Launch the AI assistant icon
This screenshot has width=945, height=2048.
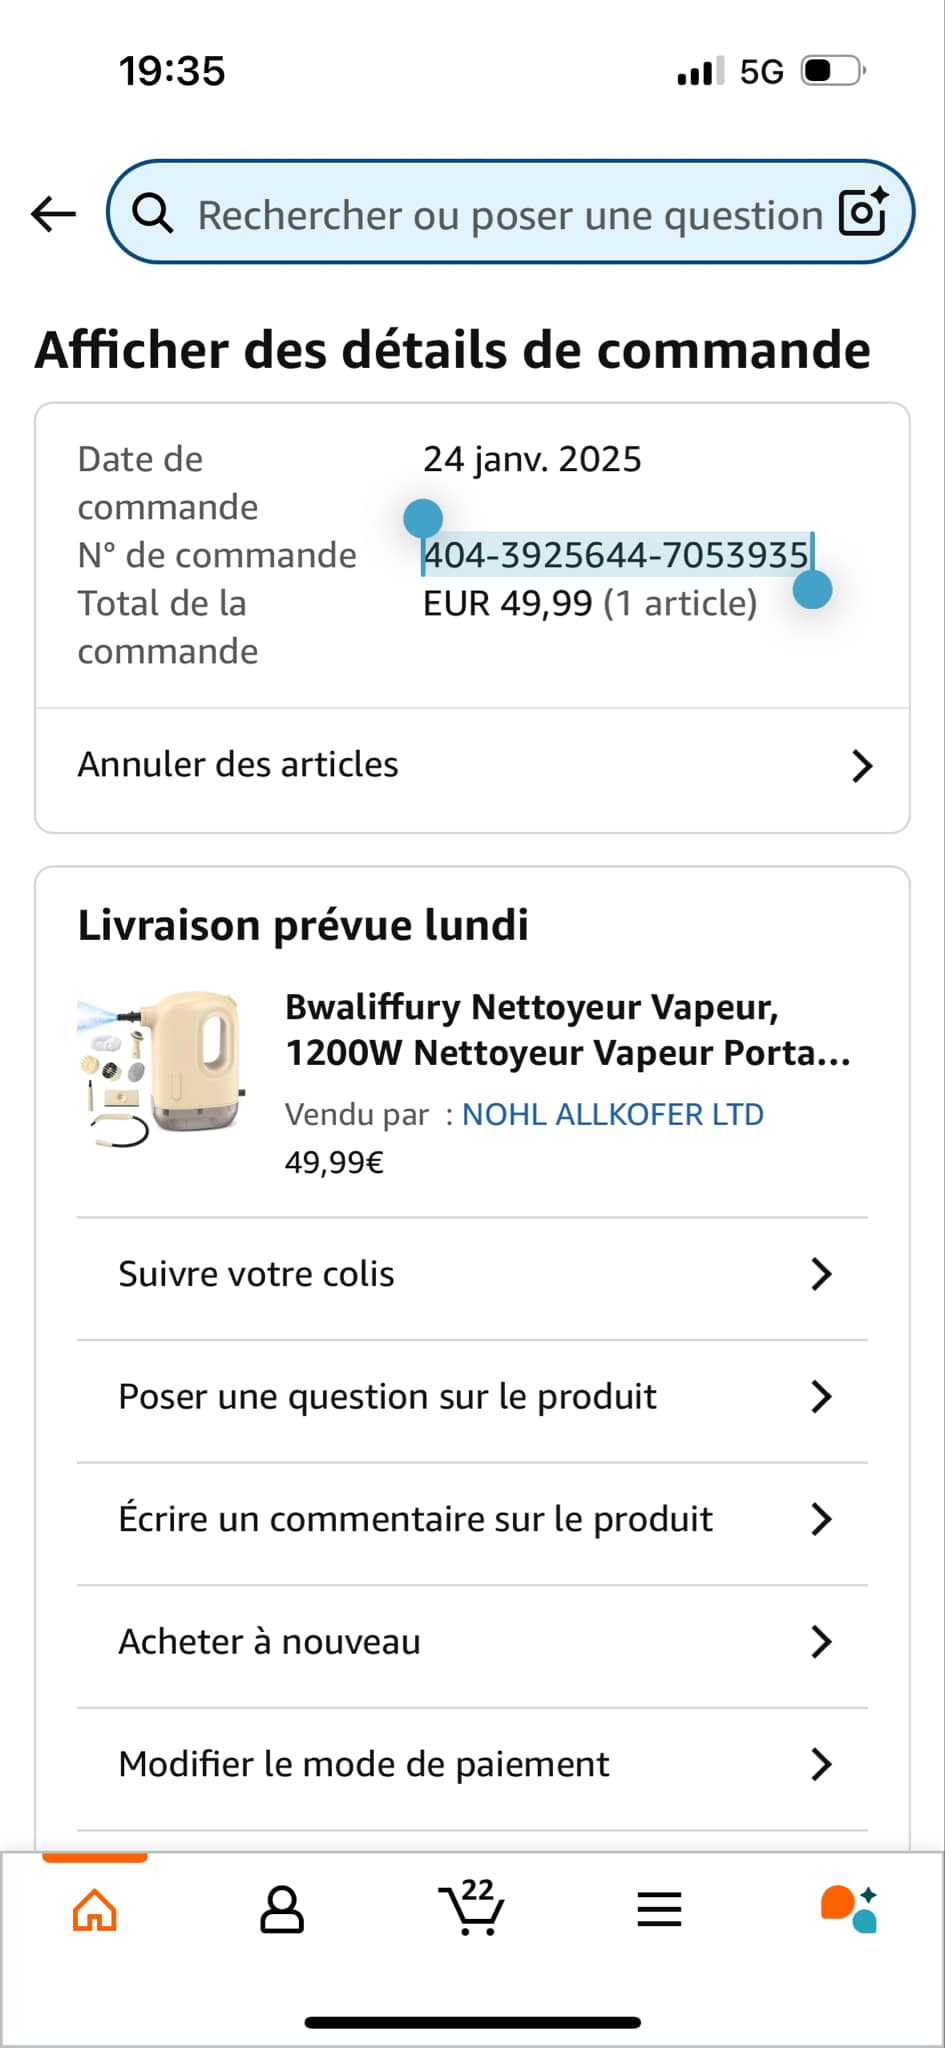tap(848, 1908)
